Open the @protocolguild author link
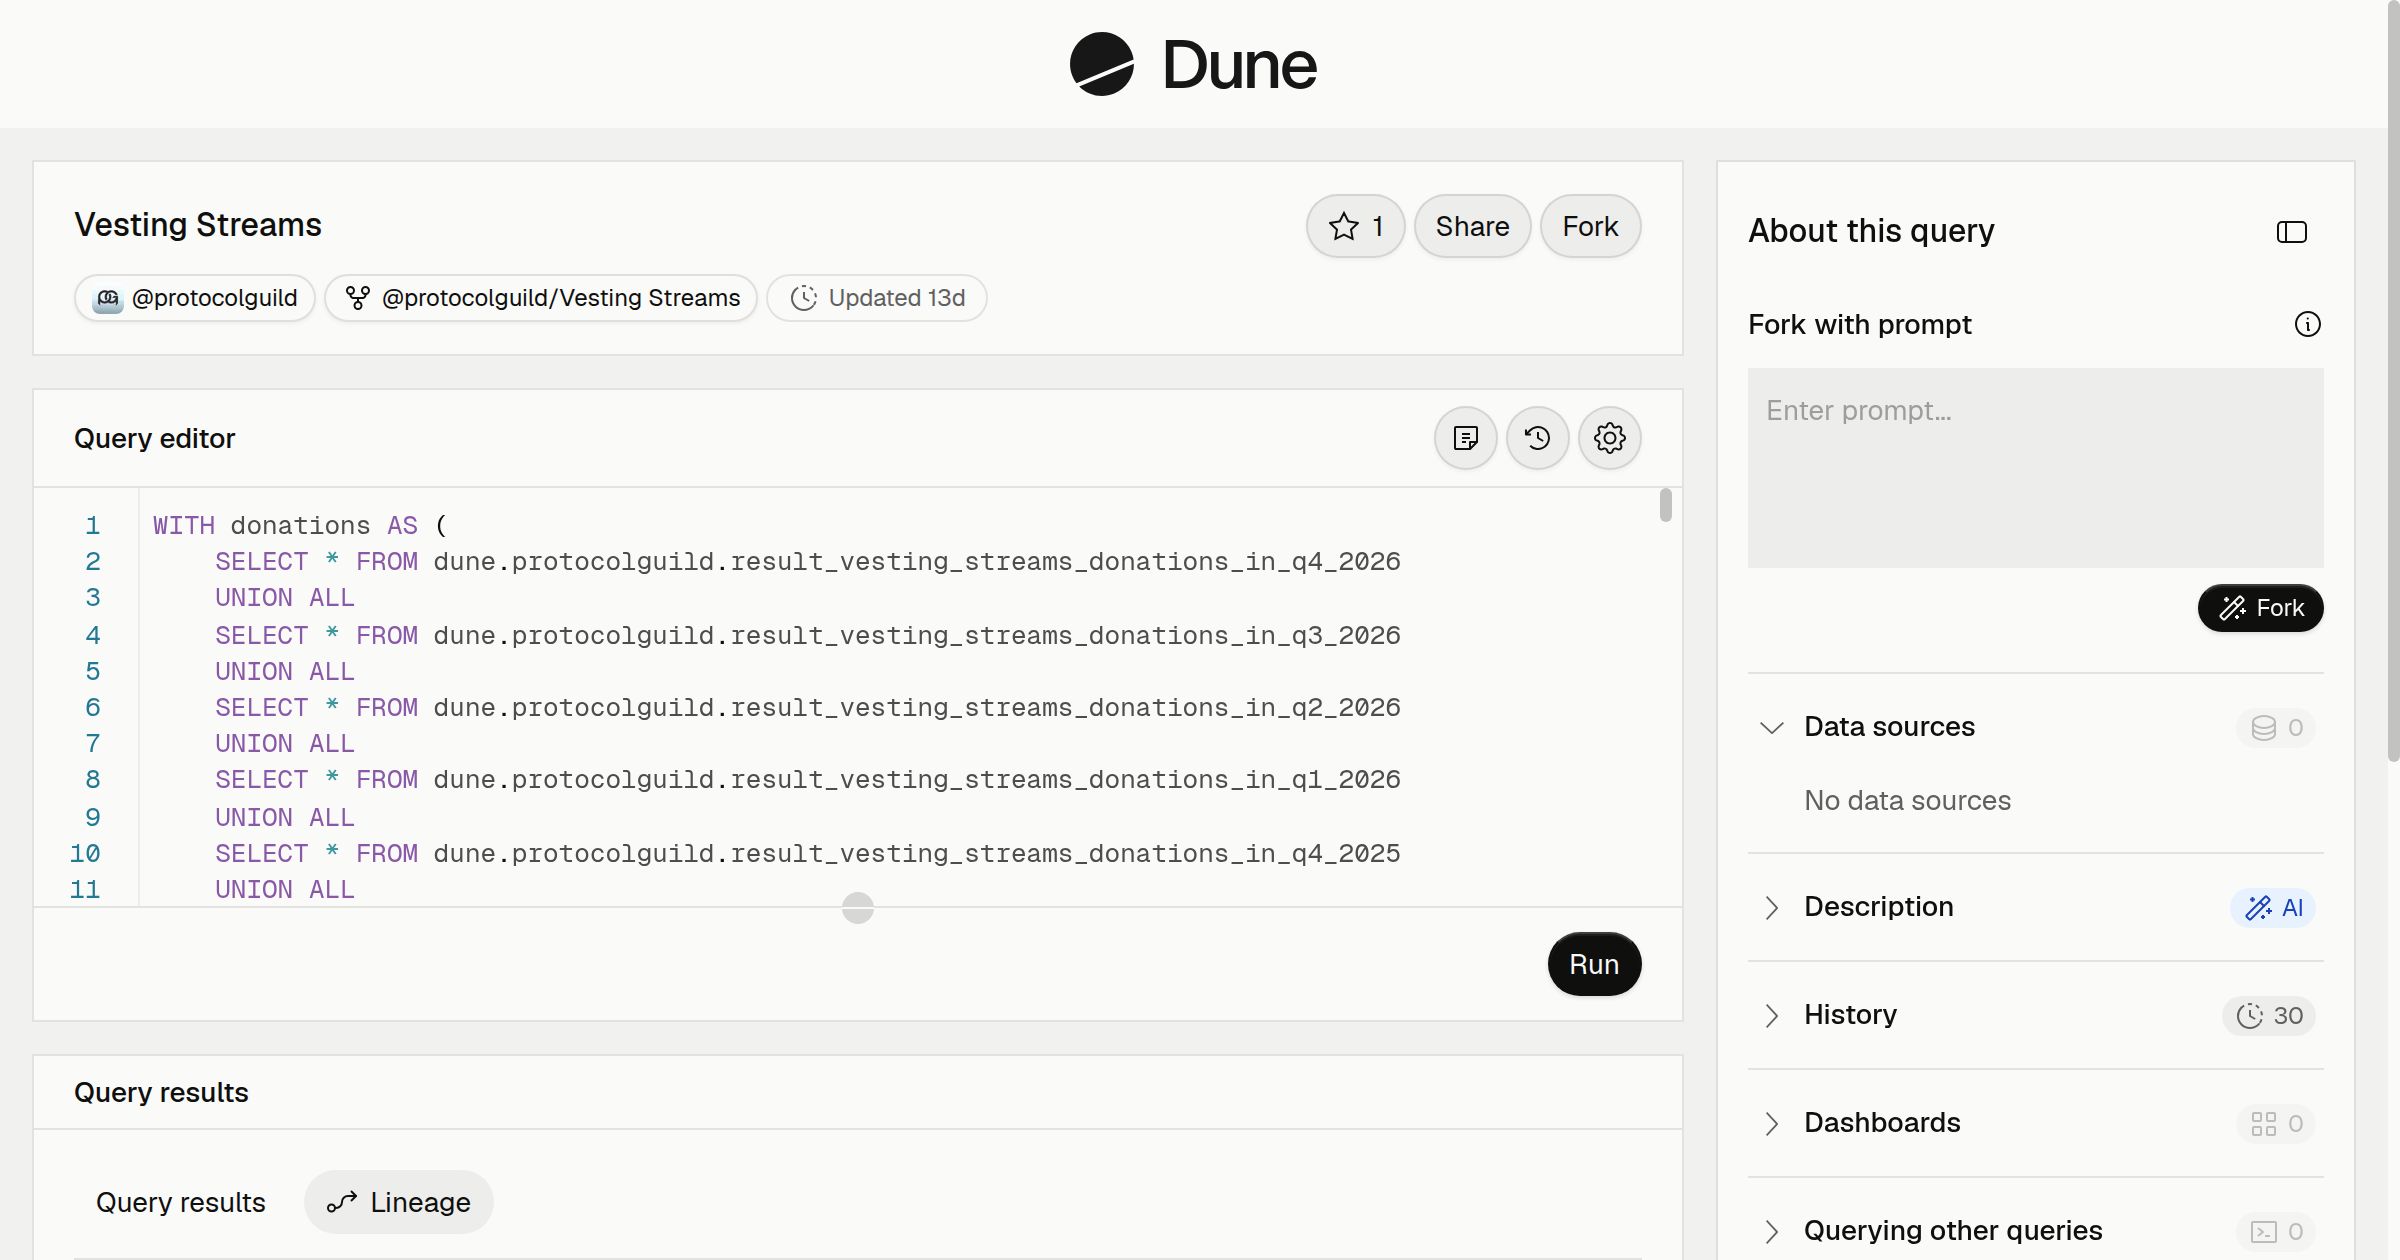The width and height of the screenshot is (2400, 1260). [x=195, y=298]
